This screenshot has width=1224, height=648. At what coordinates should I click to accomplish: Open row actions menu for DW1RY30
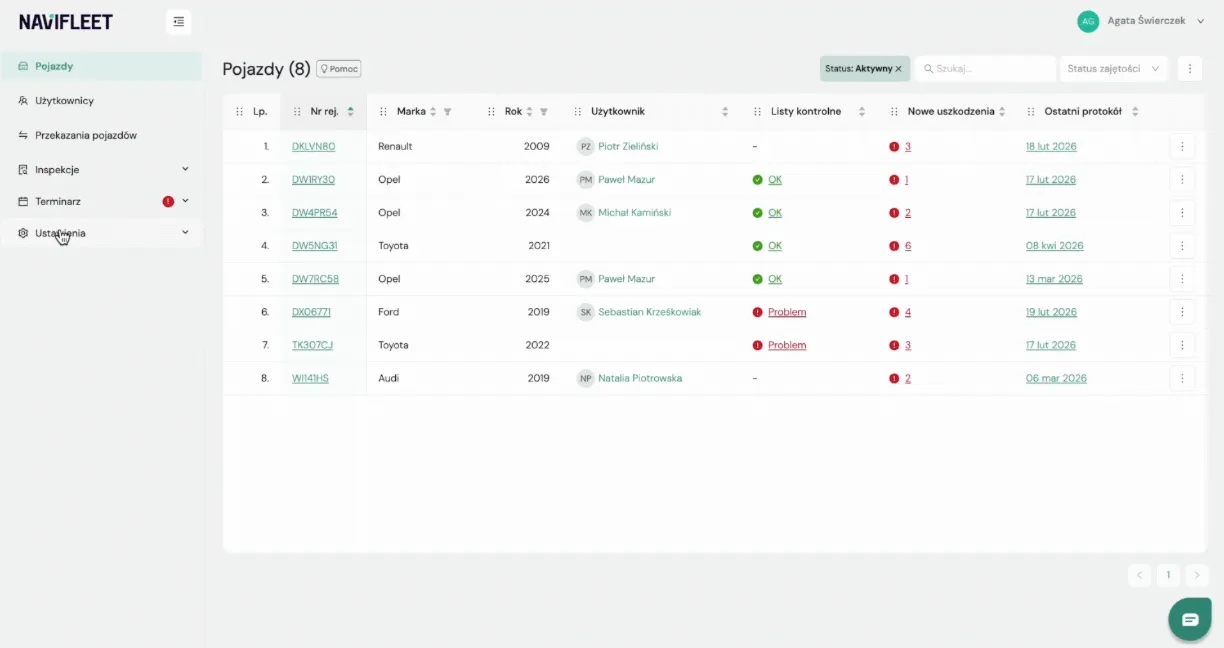[1182, 180]
